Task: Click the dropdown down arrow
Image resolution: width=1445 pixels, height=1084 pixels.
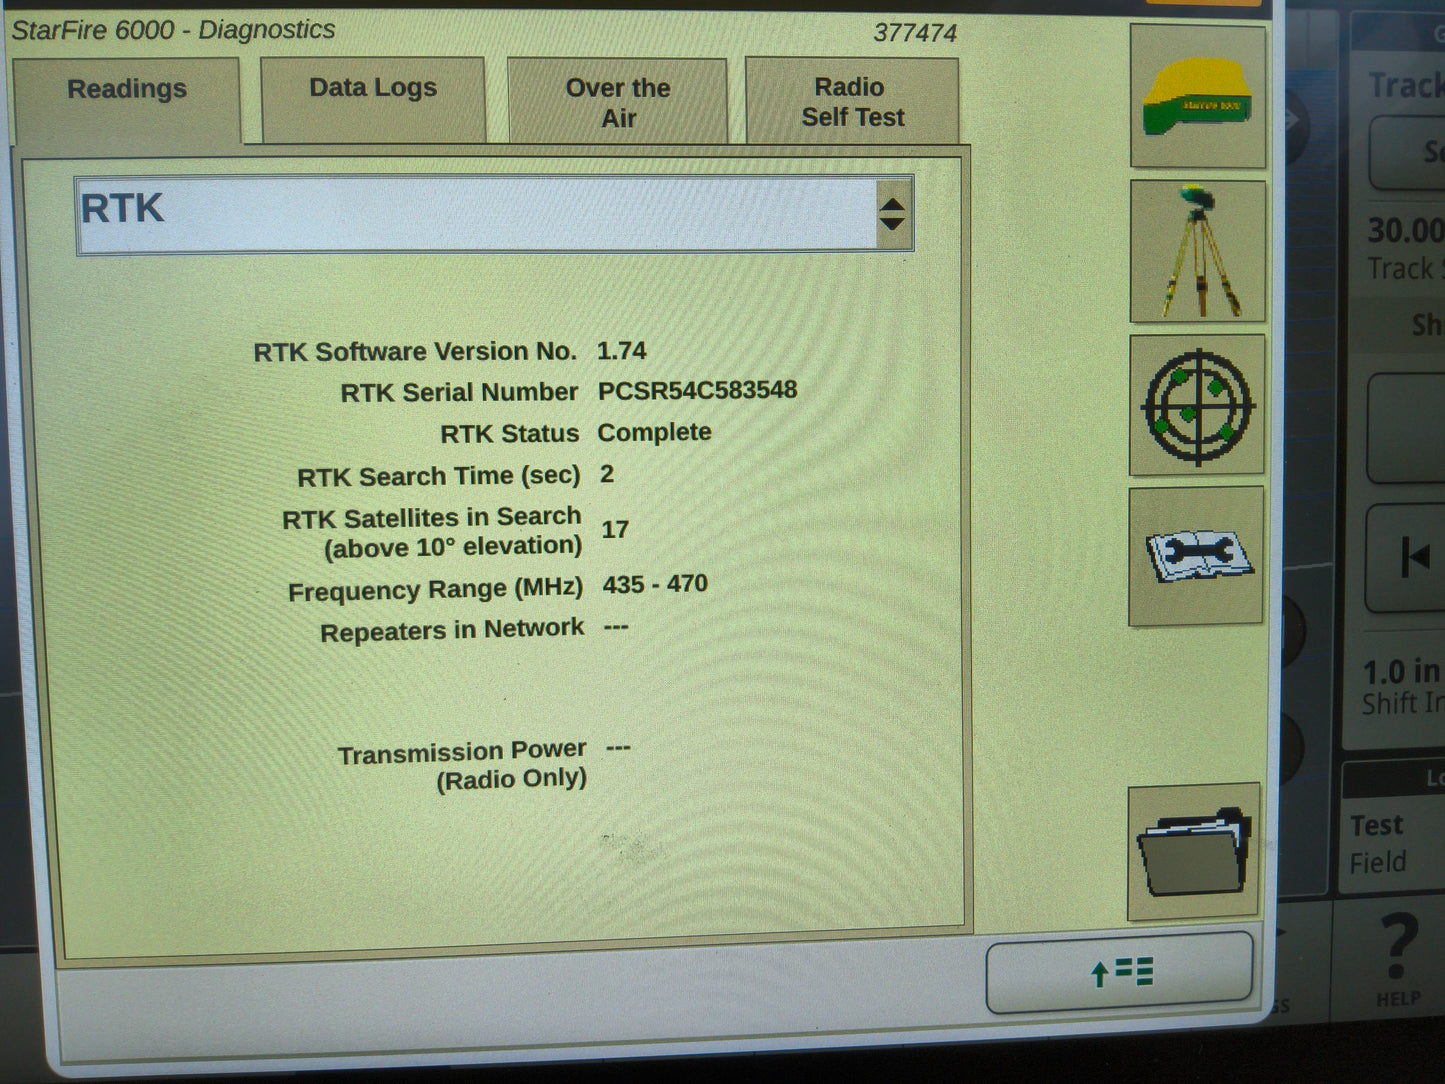Action: [x=892, y=224]
